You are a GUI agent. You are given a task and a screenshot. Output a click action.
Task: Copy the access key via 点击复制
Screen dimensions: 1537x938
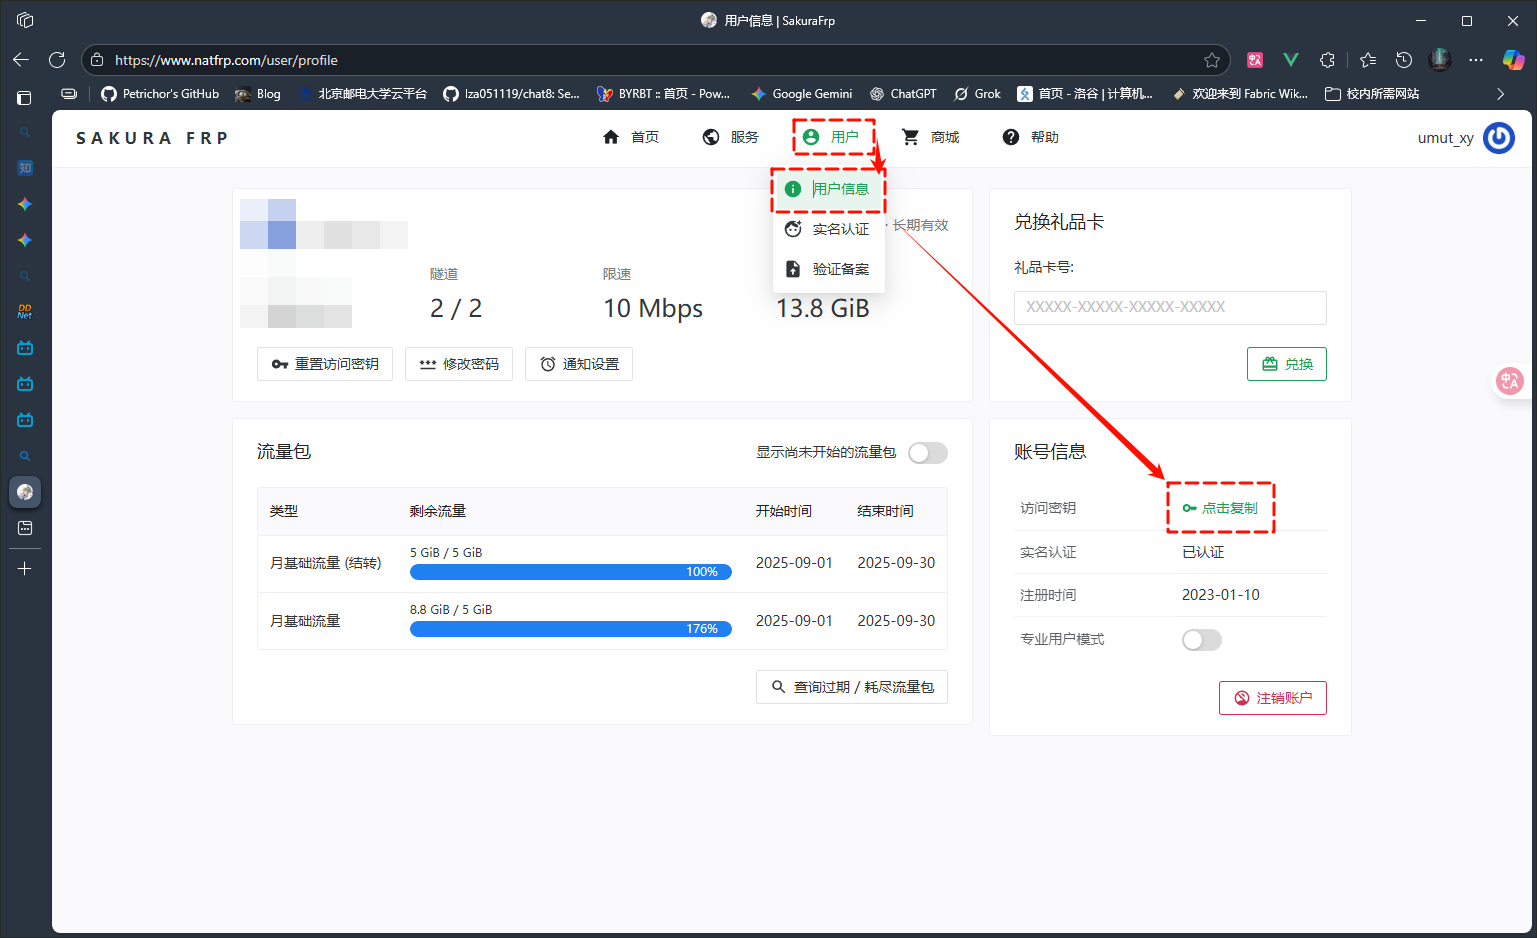click(1220, 508)
